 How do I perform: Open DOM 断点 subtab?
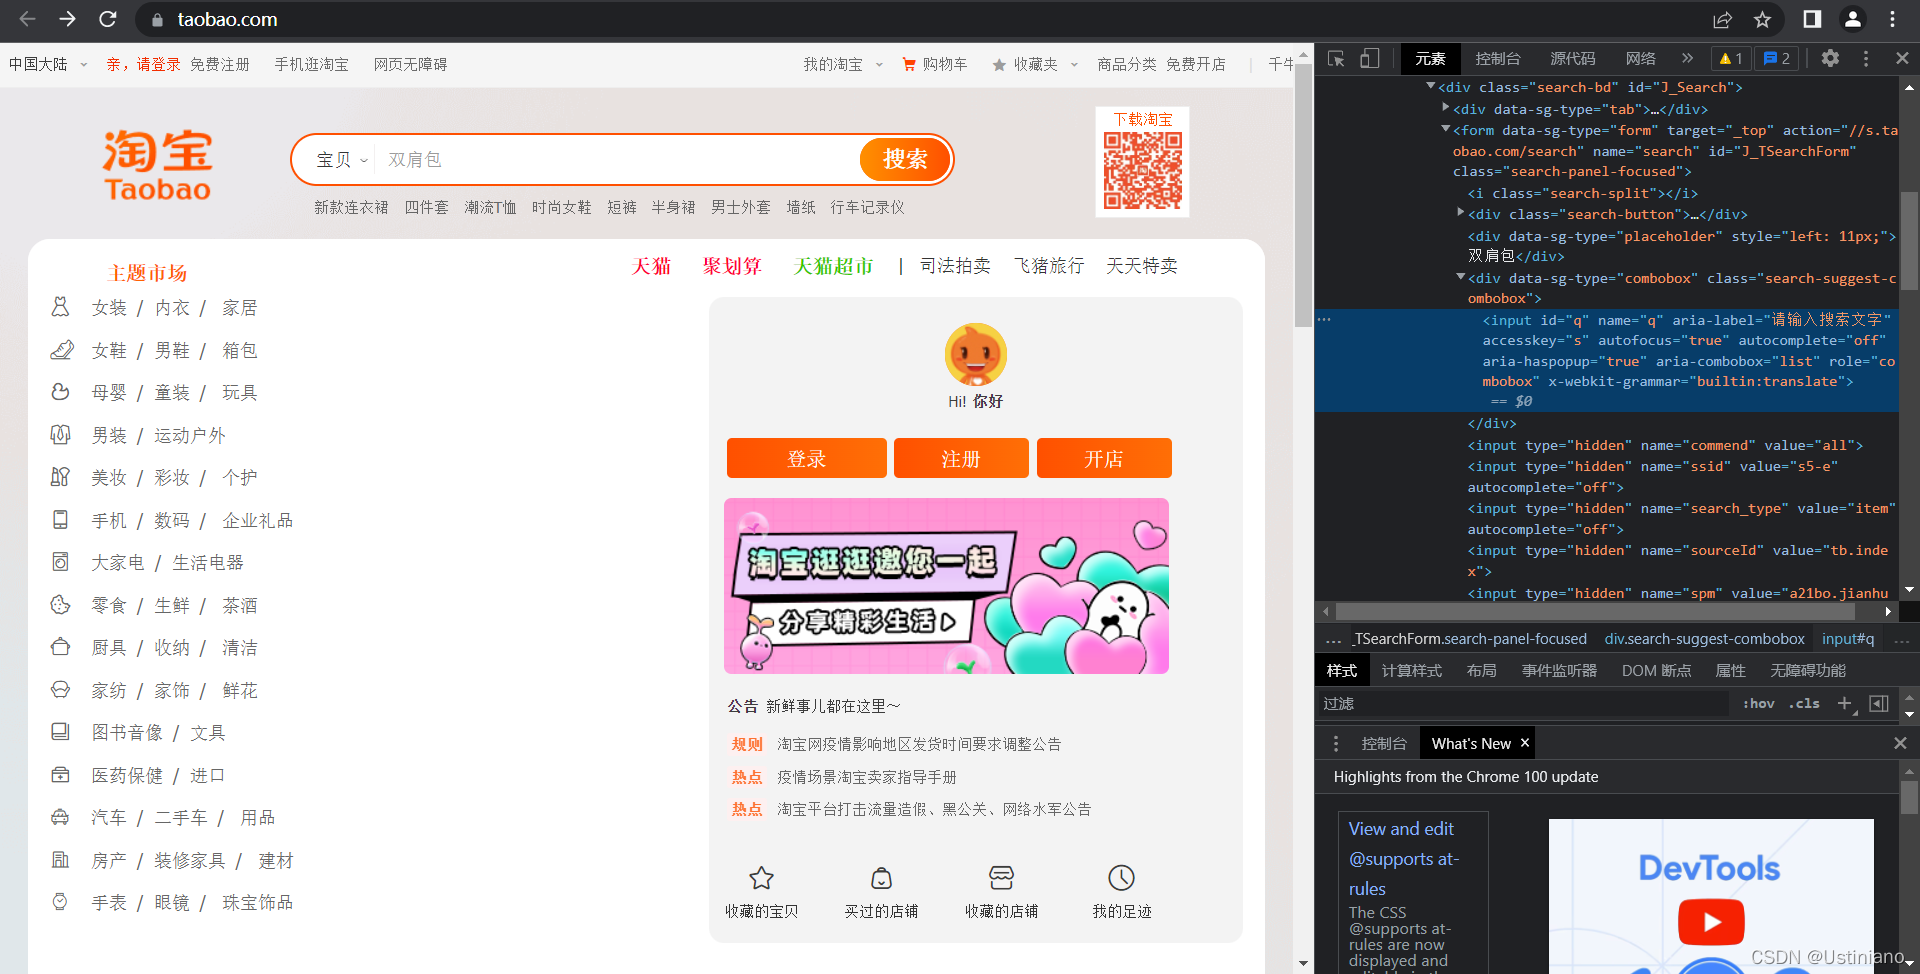tap(1656, 670)
